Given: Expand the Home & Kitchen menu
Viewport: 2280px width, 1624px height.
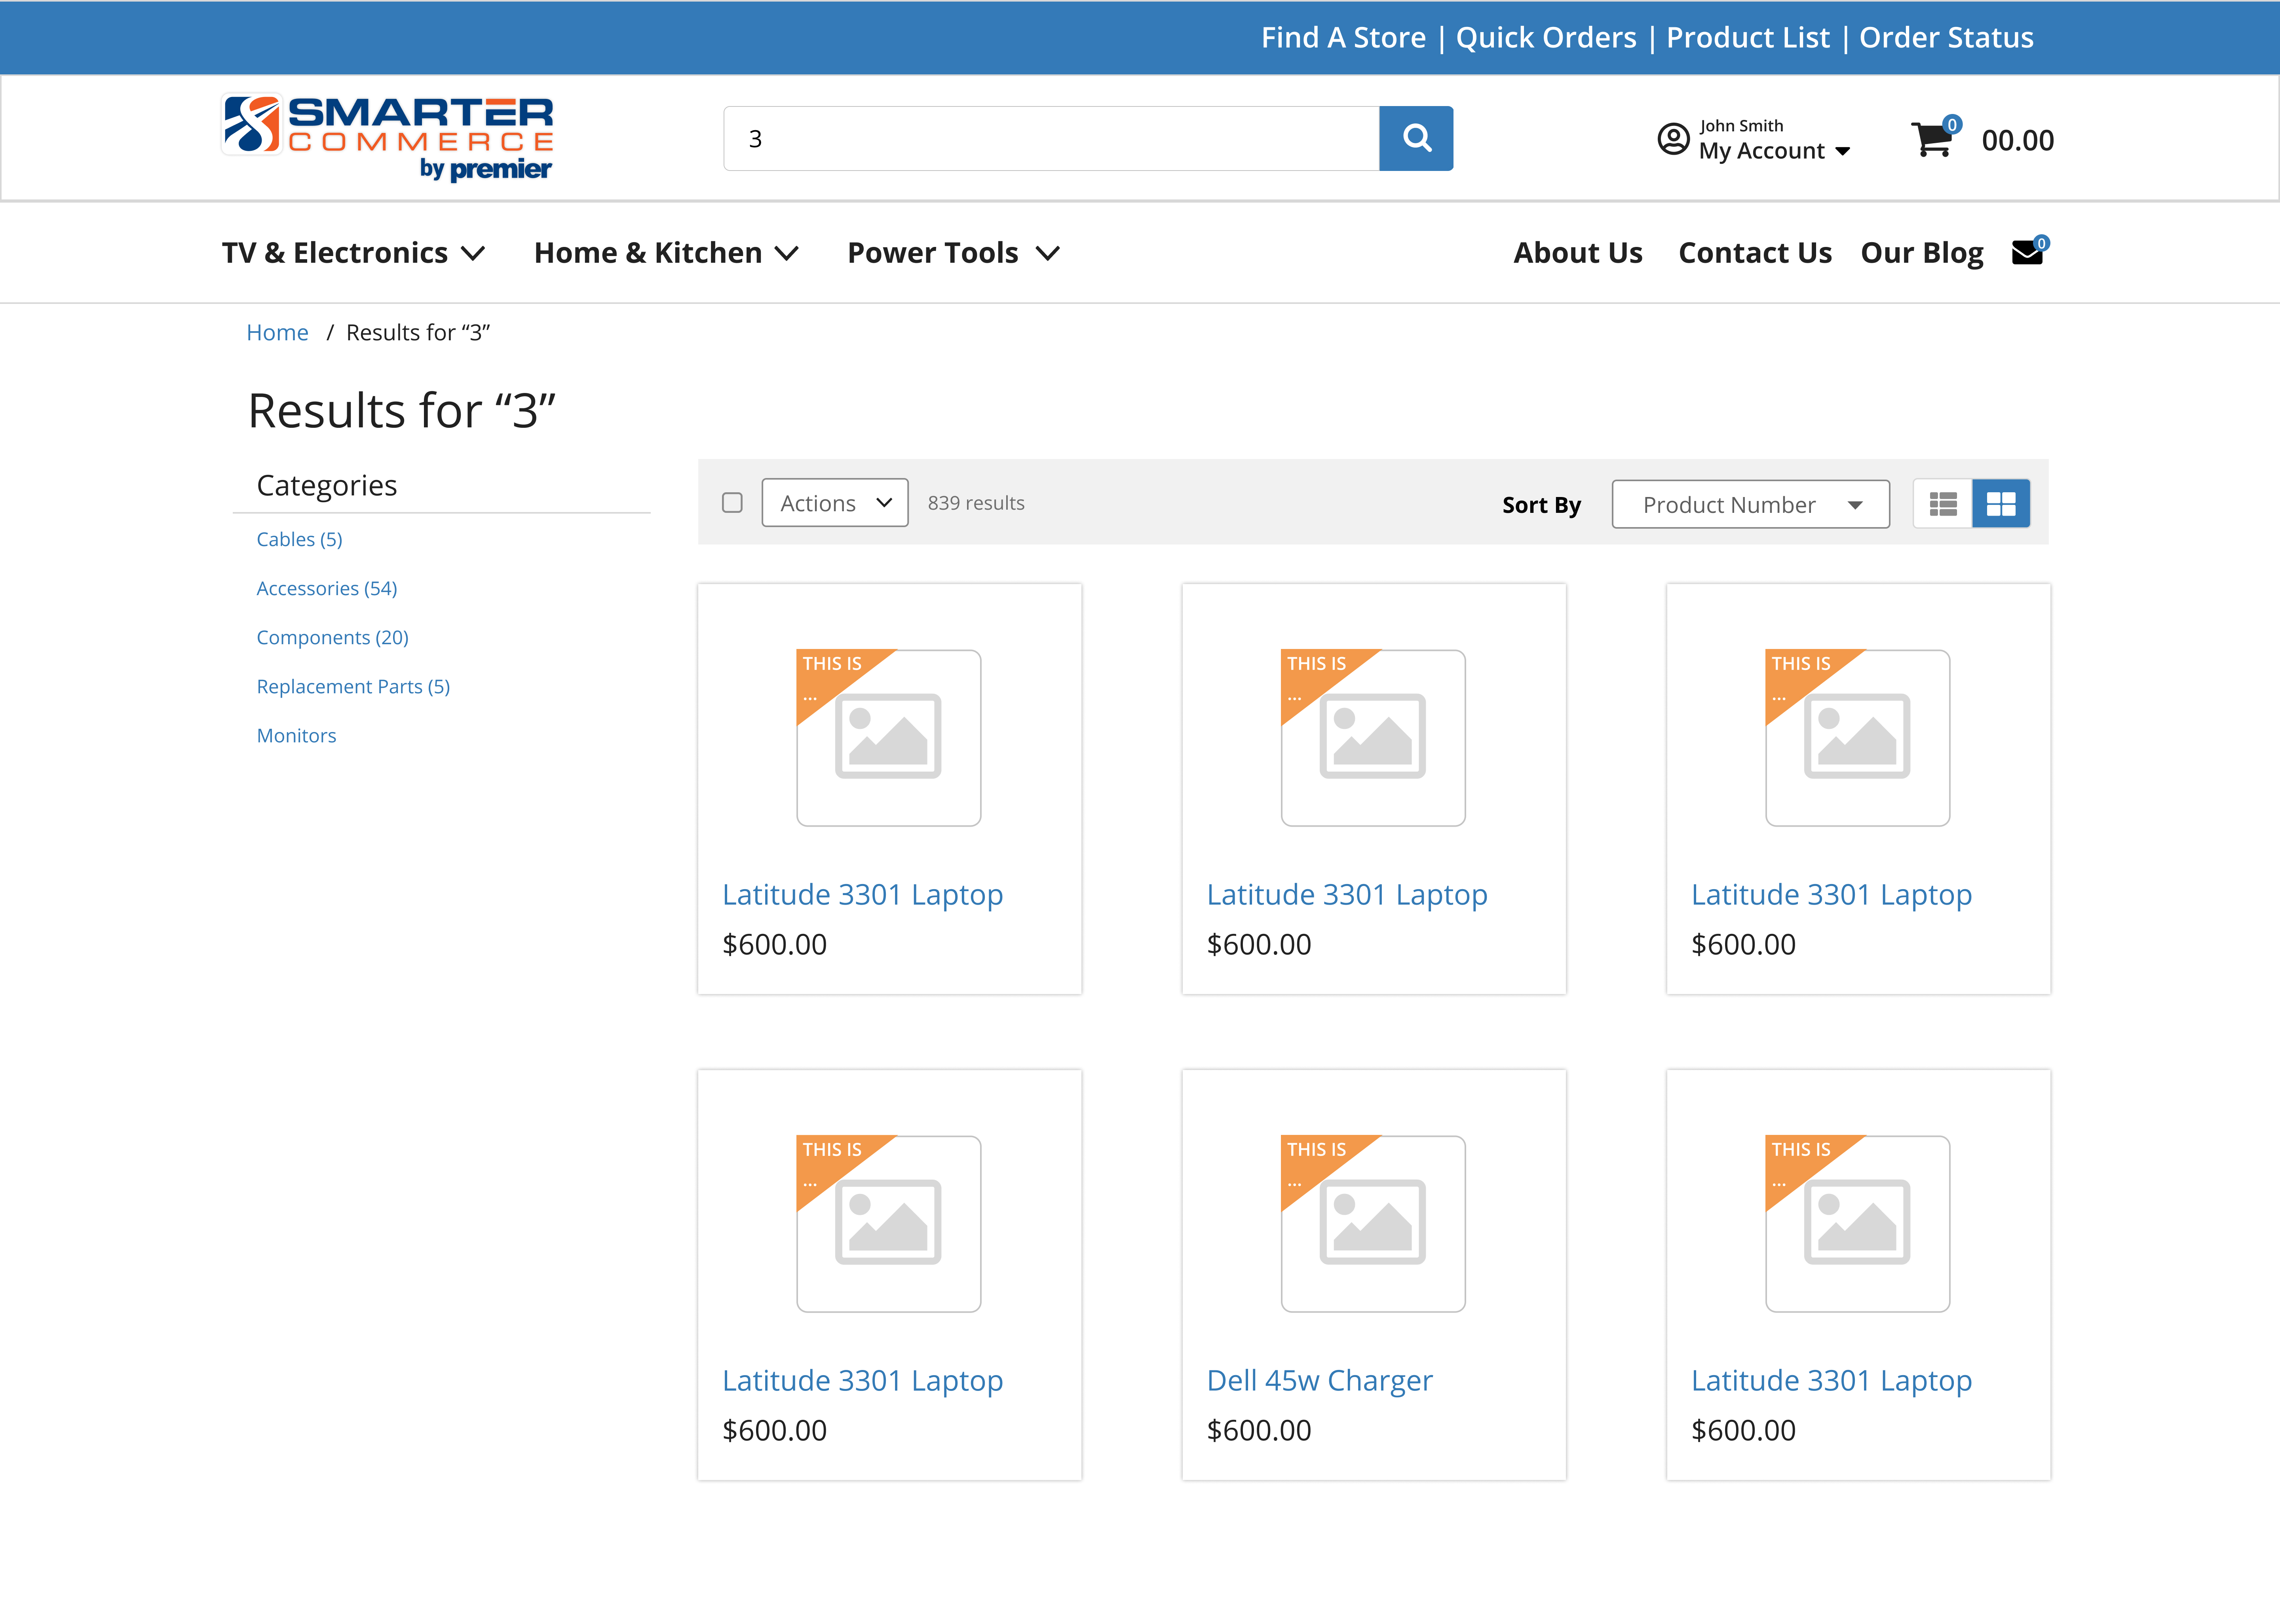Looking at the screenshot, I should click(x=666, y=253).
